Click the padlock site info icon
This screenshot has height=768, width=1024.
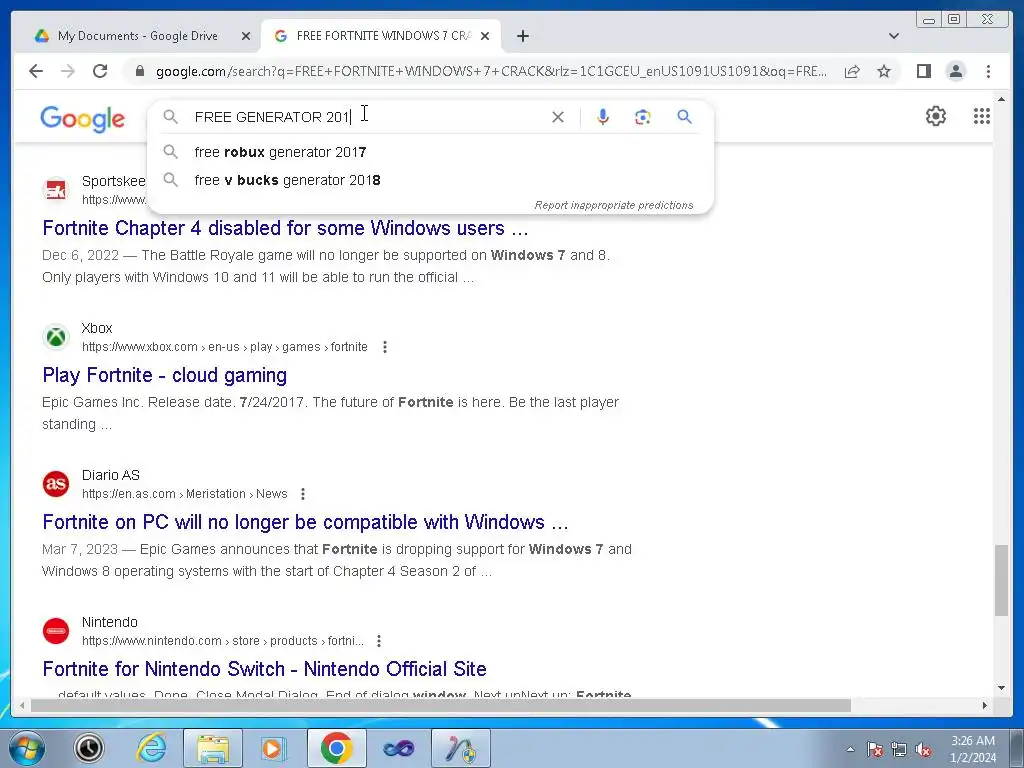tap(140, 71)
